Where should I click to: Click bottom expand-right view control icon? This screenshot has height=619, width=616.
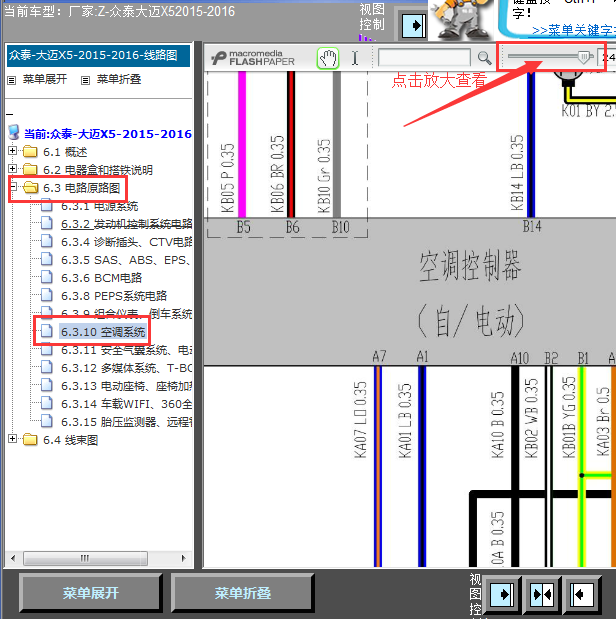click(x=502, y=594)
